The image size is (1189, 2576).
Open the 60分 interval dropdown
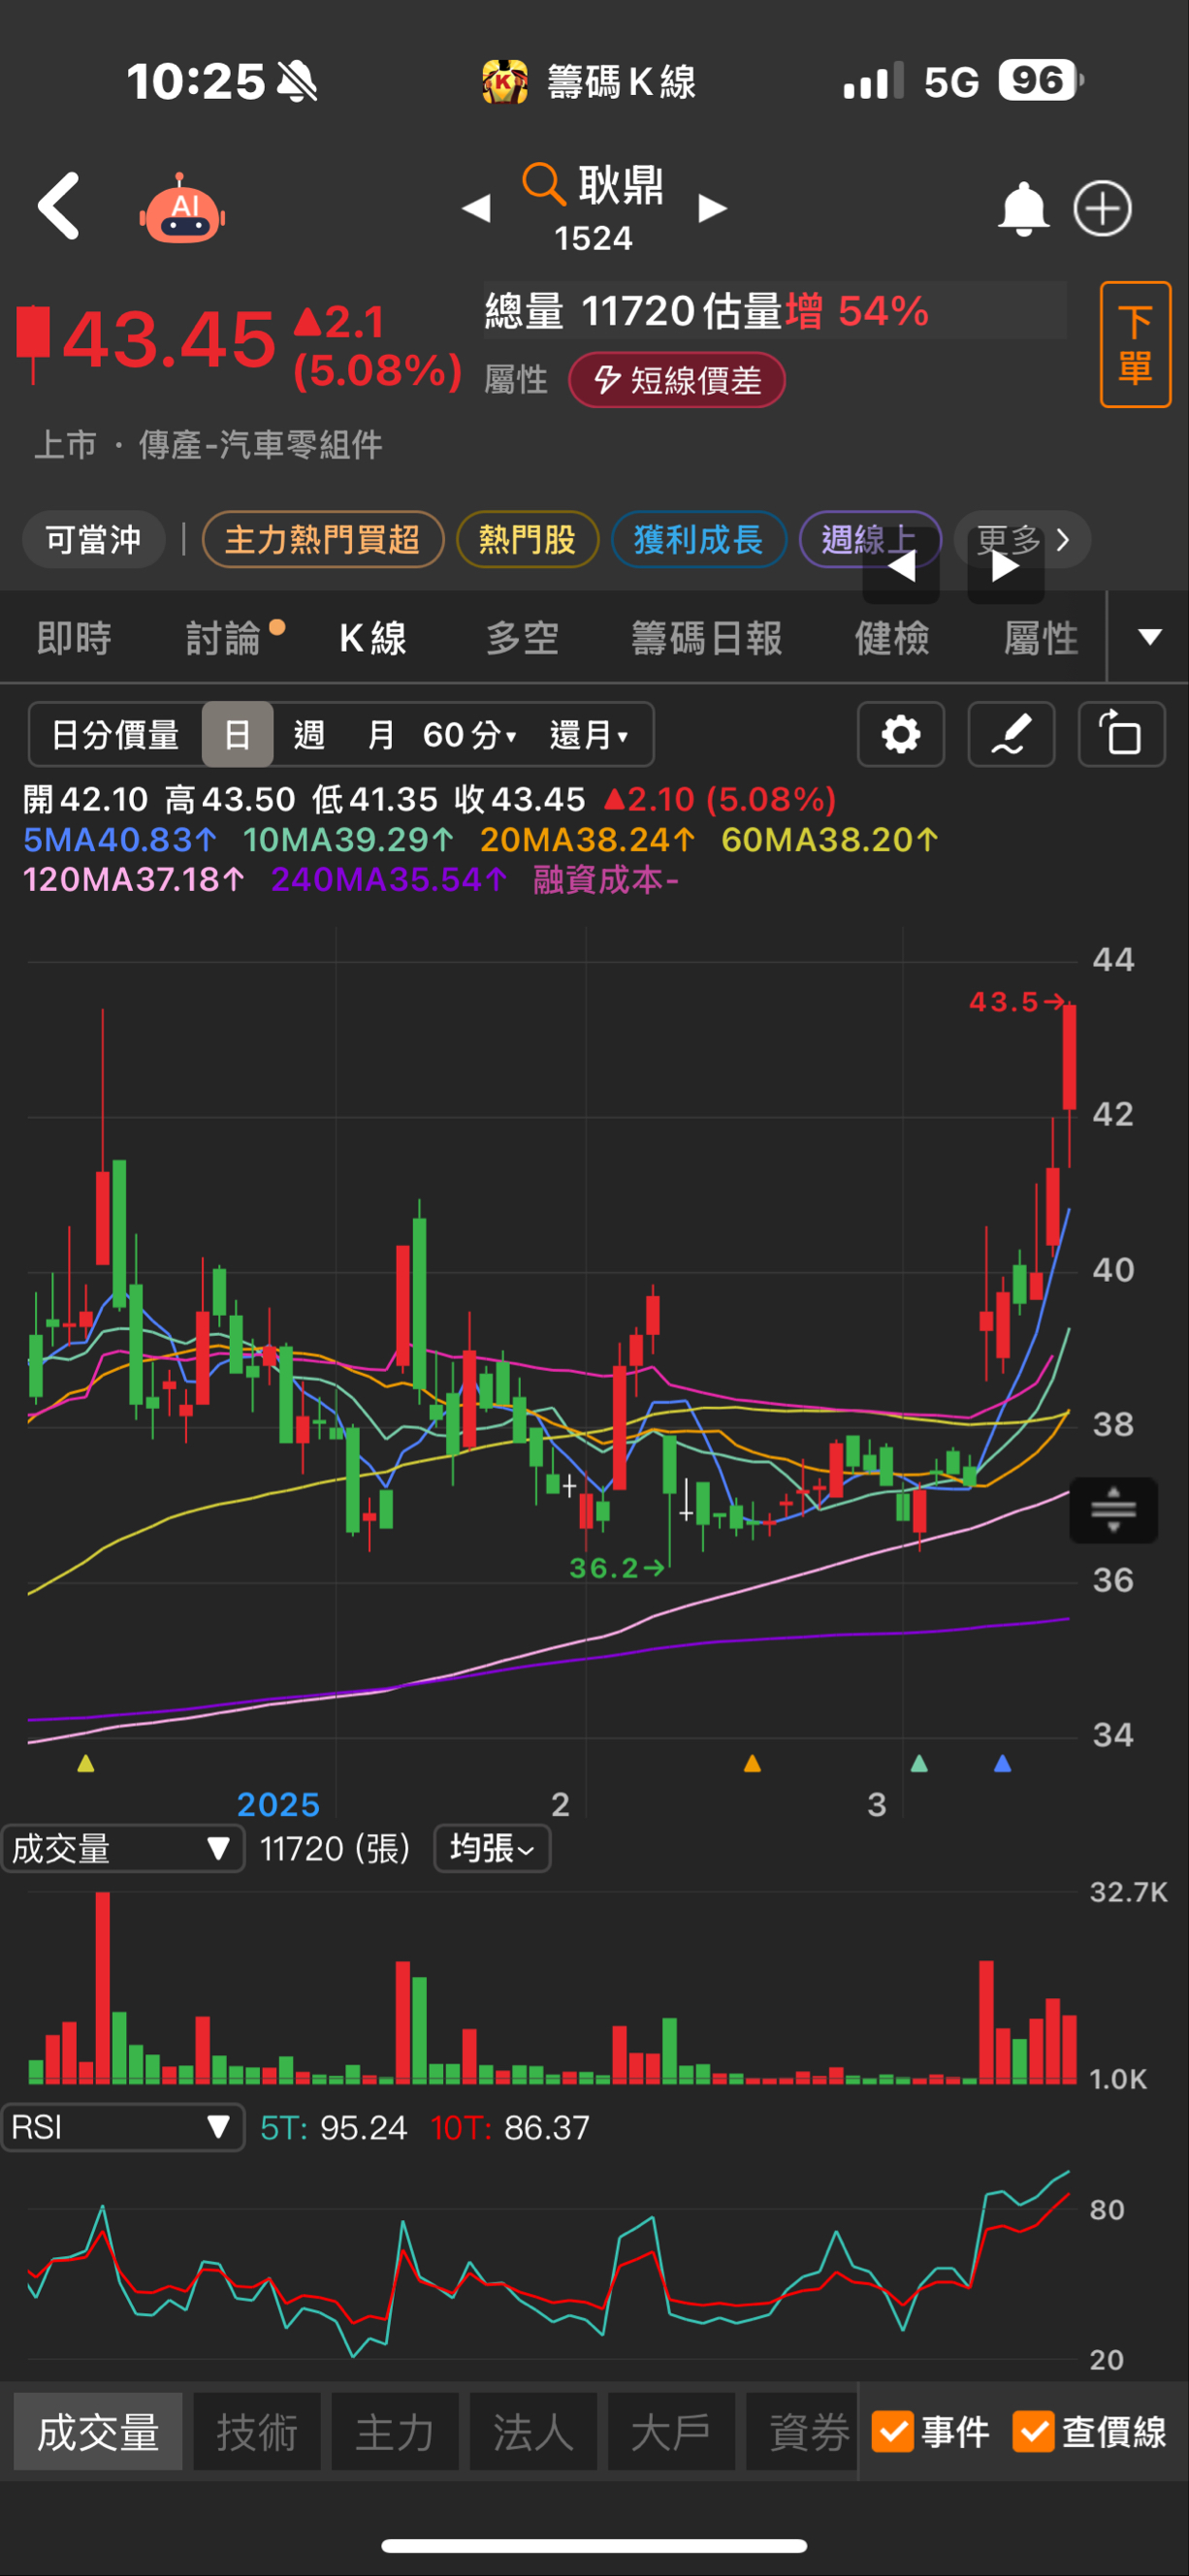coord(469,735)
